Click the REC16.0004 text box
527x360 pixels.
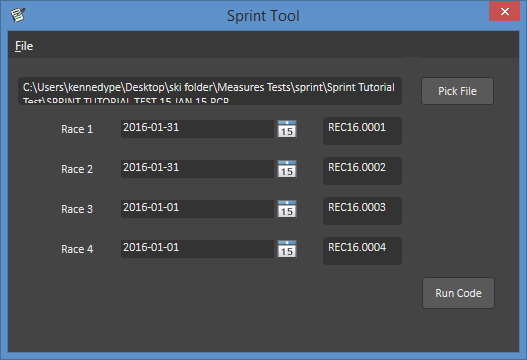(x=362, y=251)
